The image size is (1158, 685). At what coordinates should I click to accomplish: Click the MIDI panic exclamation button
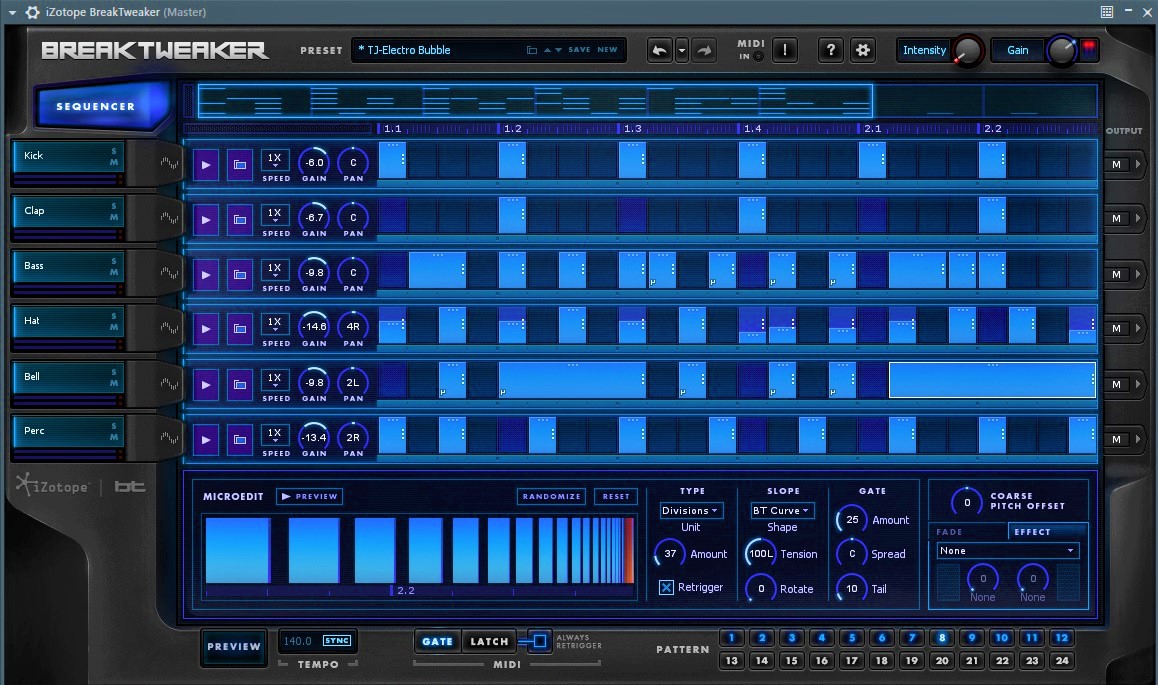pos(785,50)
